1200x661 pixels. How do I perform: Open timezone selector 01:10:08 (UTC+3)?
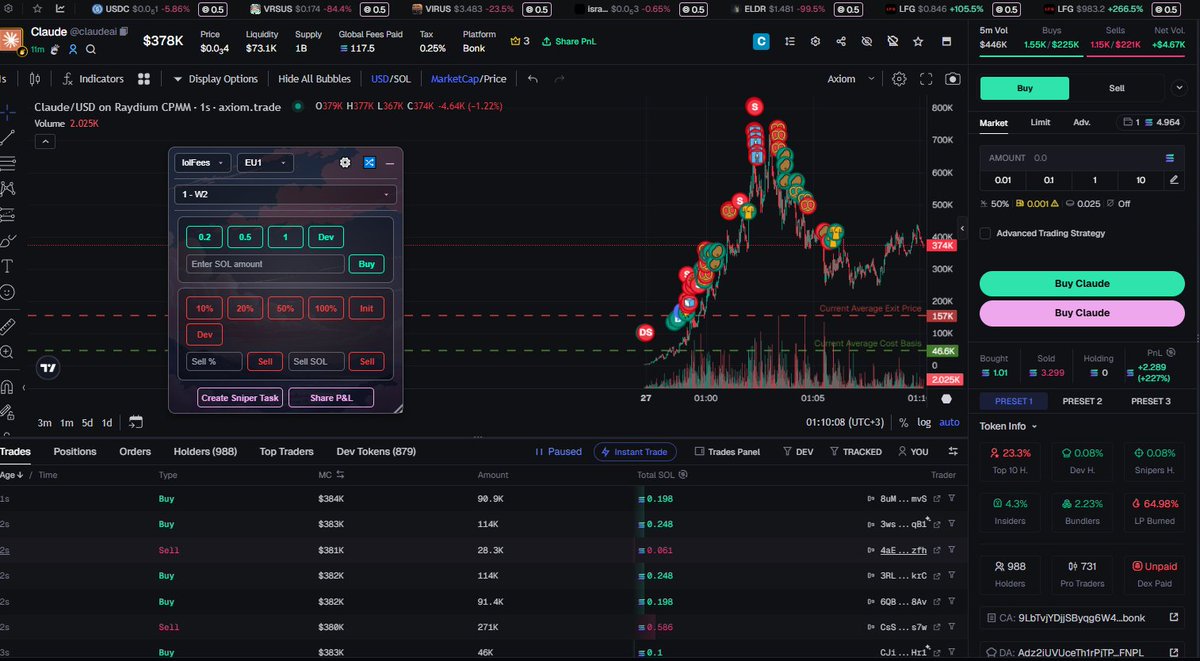pyautogui.click(x=847, y=422)
